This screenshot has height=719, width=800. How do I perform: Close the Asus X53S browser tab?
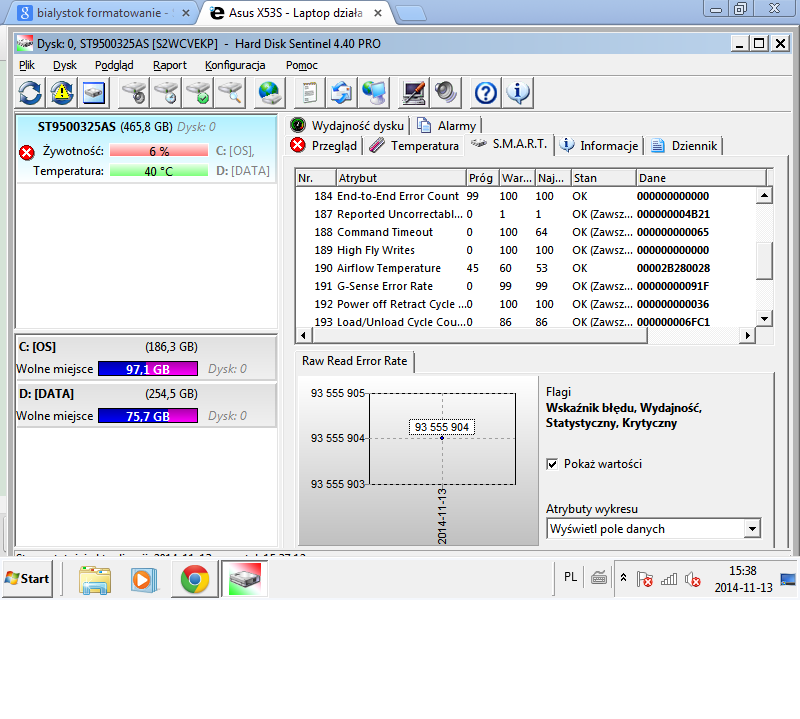click(378, 13)
